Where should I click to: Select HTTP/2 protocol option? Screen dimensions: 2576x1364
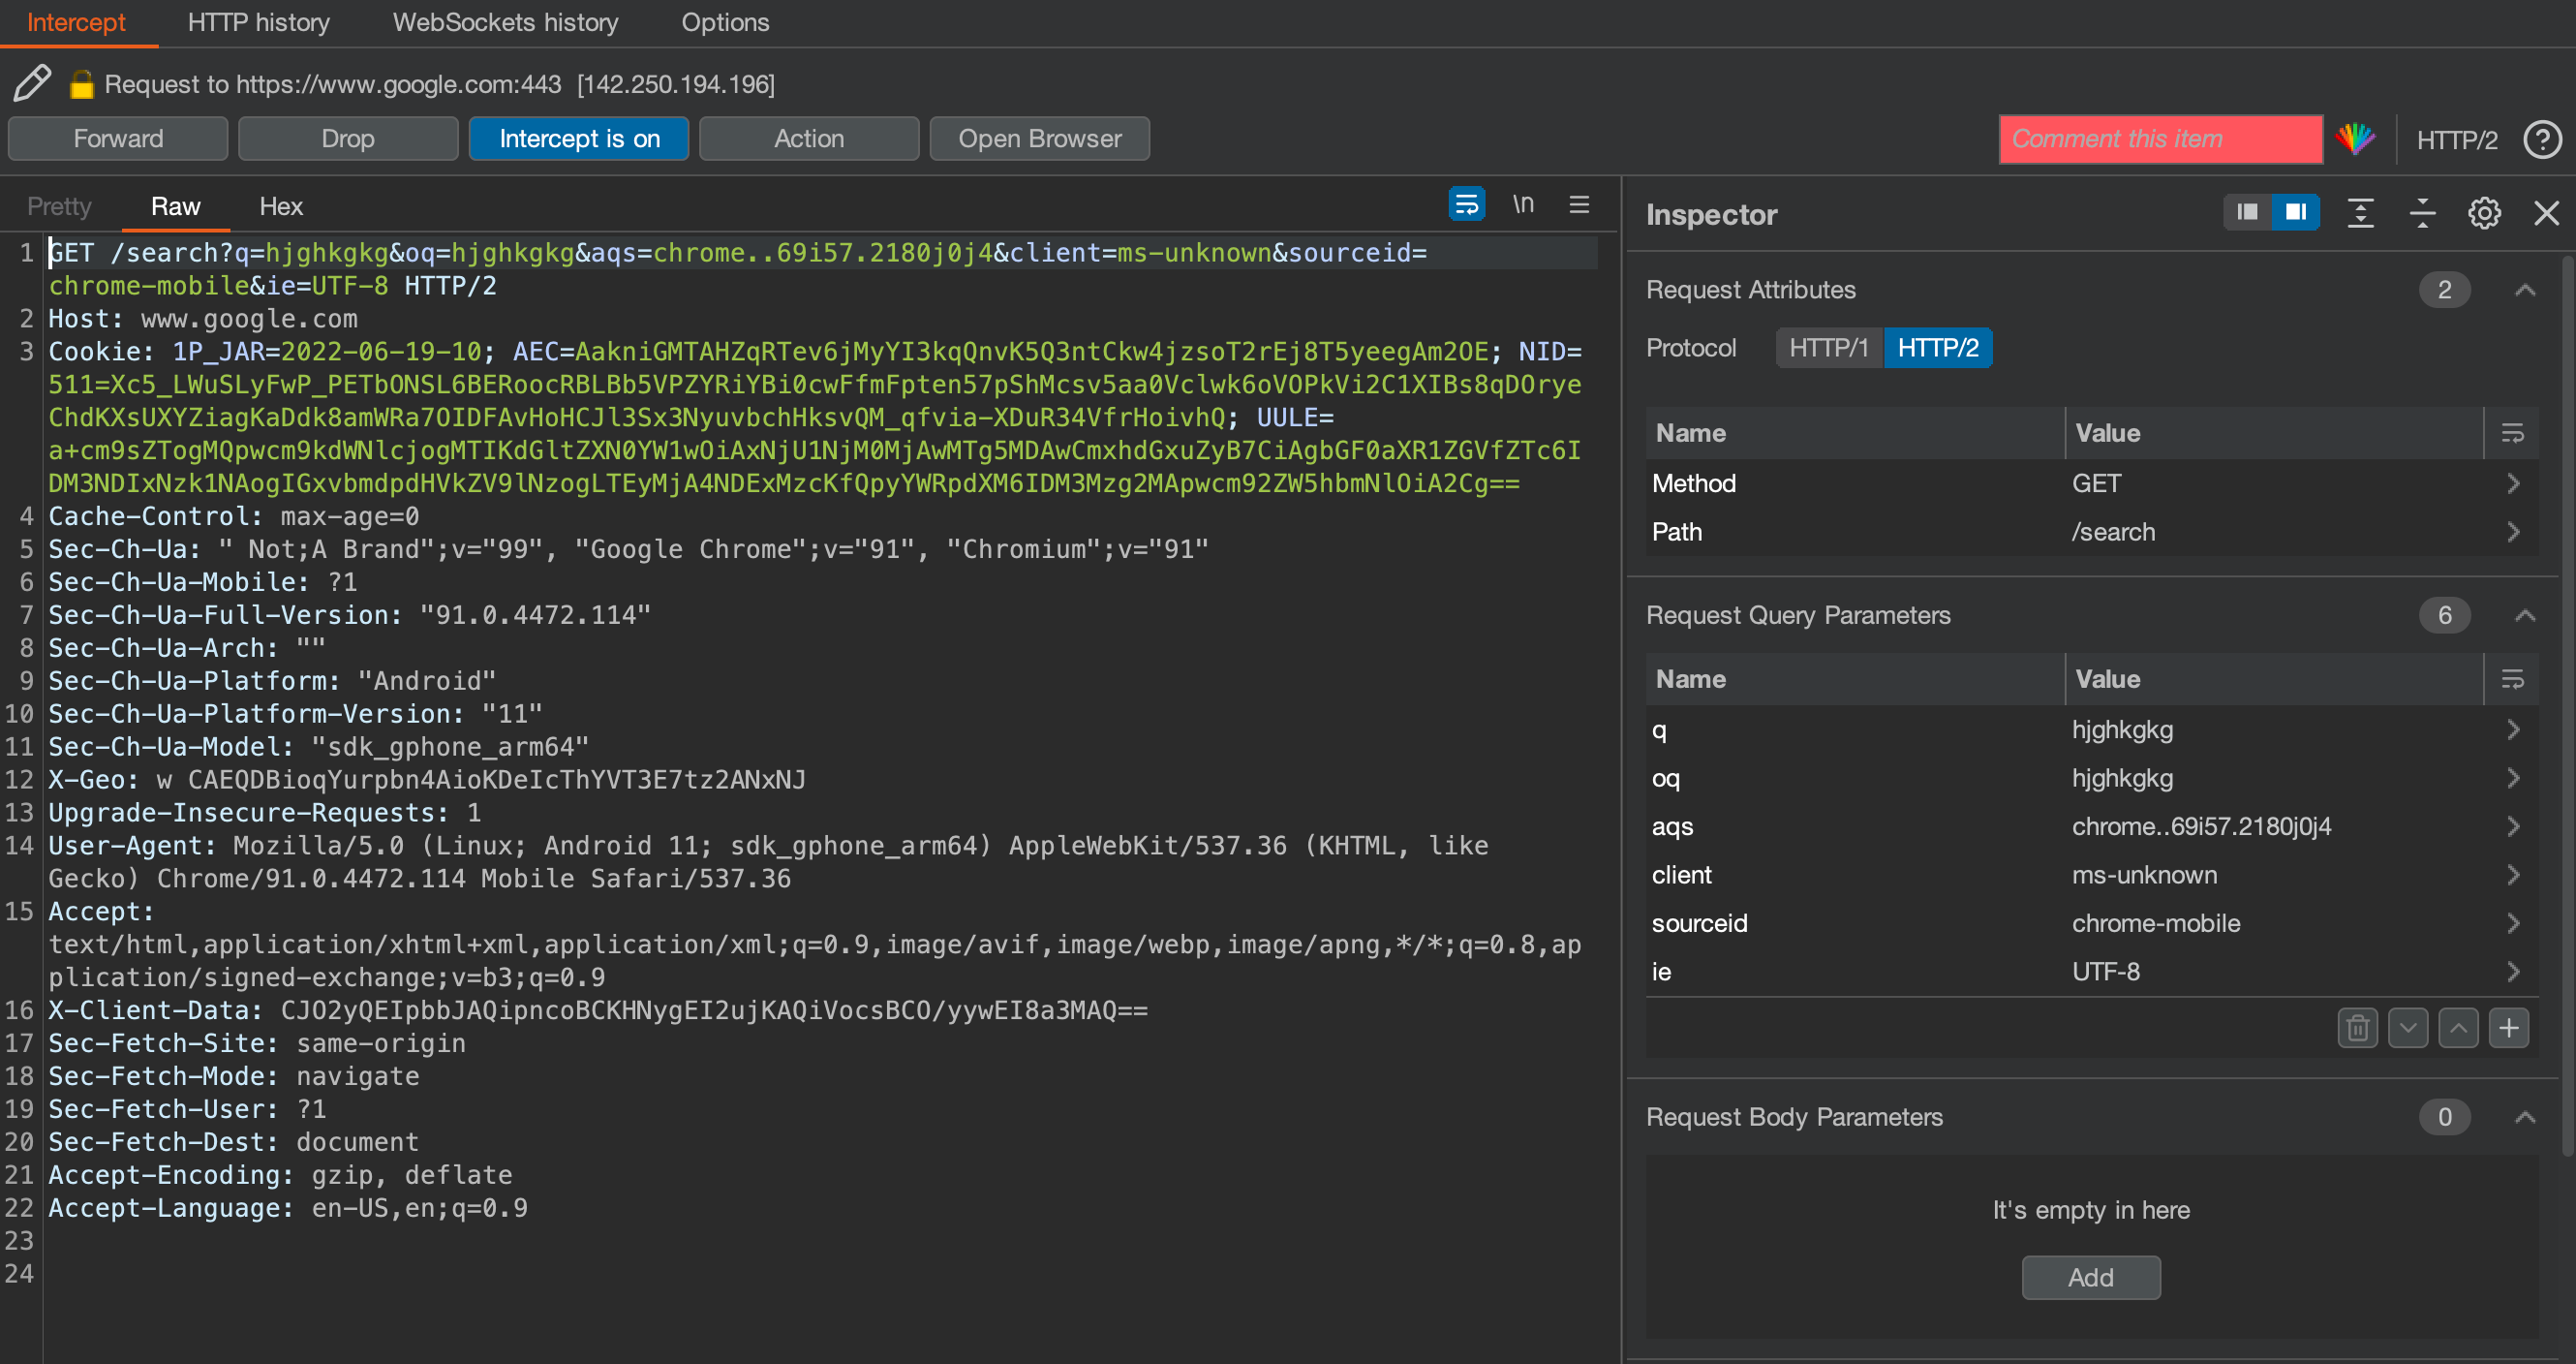click(1938, 348)
